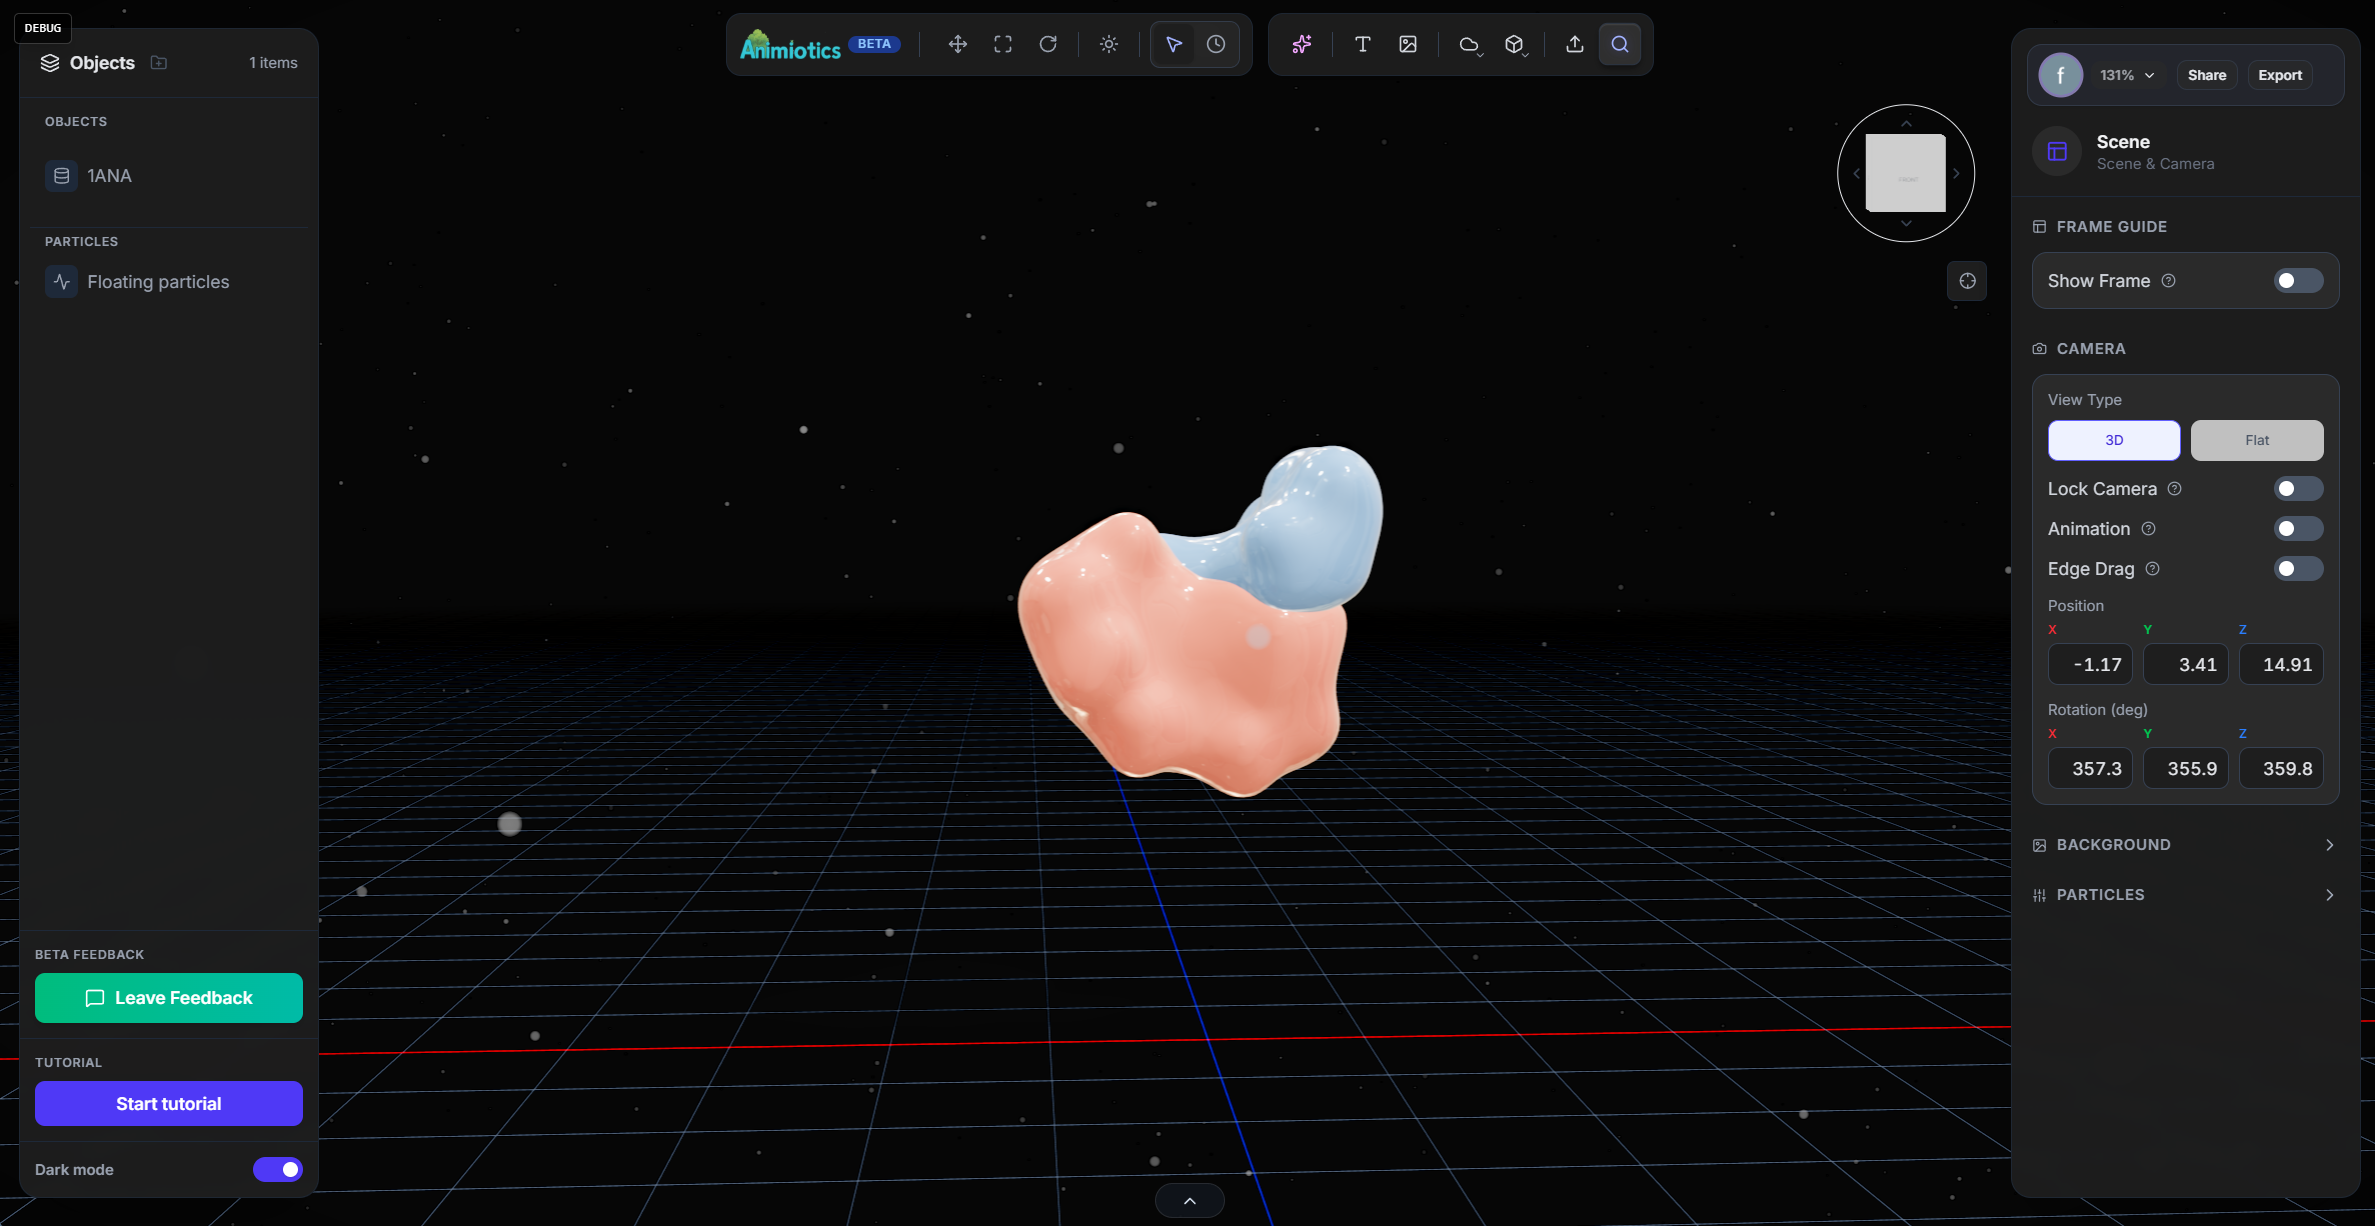Enable the Show Frame toggle
The image size is (2375, 1226).
[x=2296, y=281]
